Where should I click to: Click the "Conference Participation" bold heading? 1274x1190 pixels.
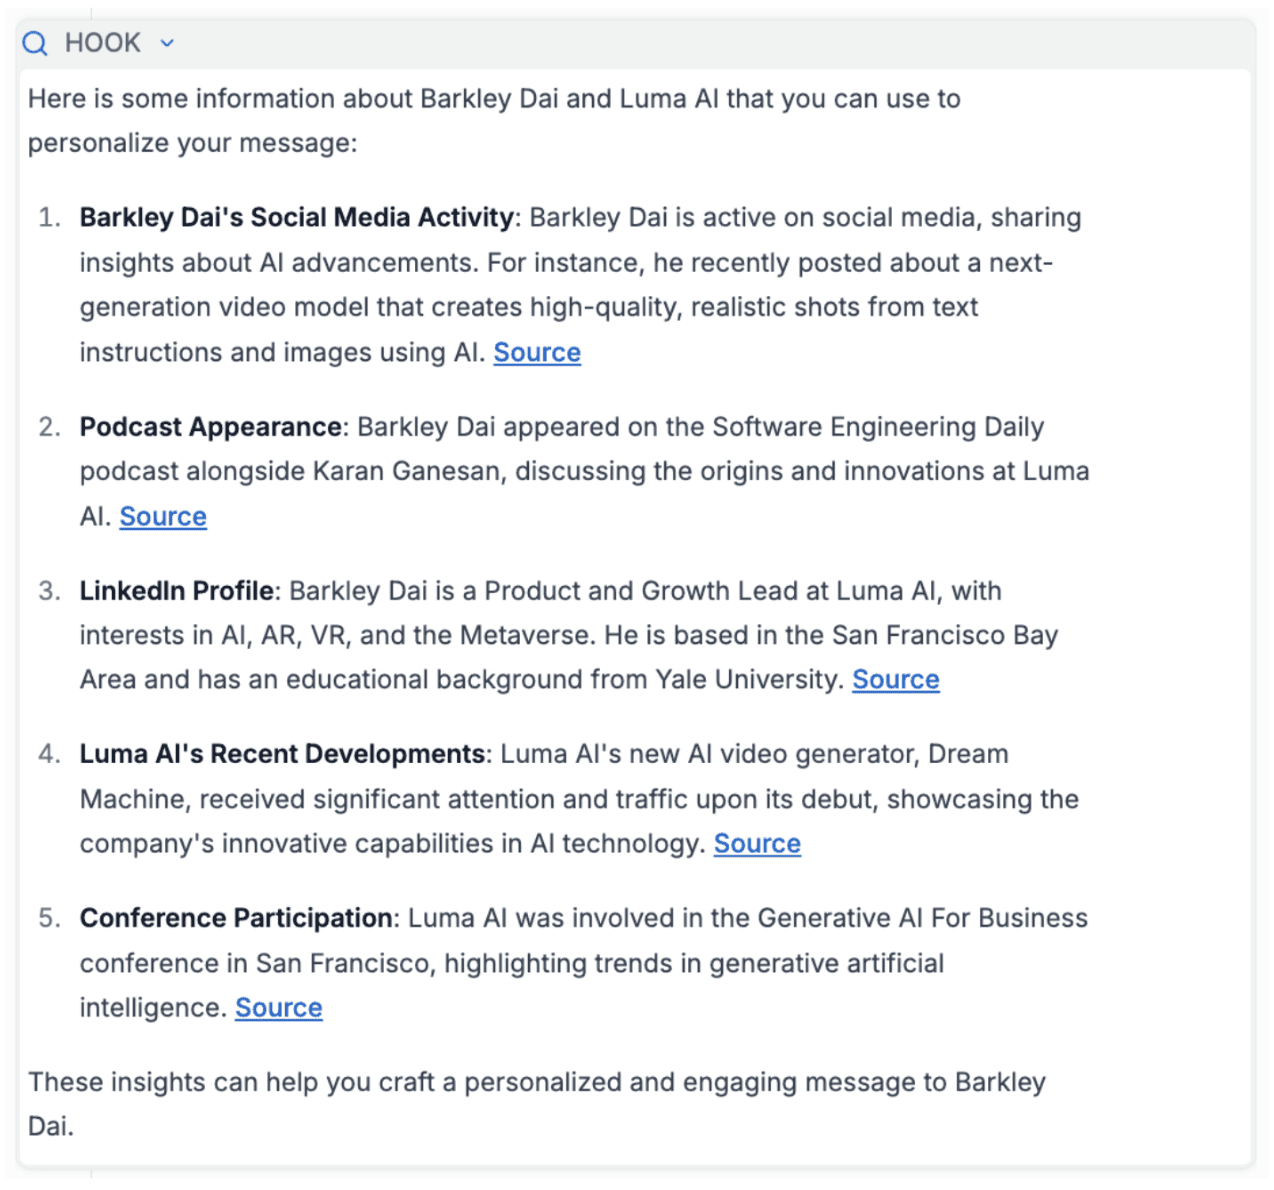(236, 918)
